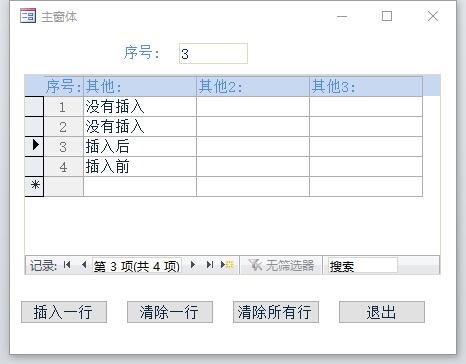Go to next record arrow

click(193, 265)
